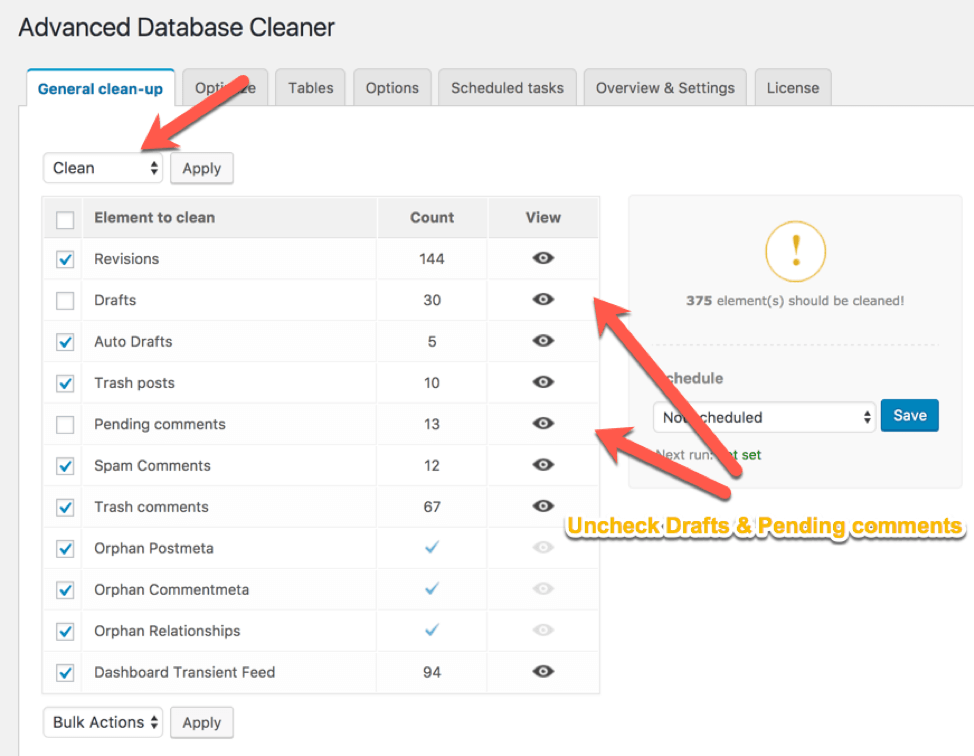Click the eye icon for Pending comments
The width and height of the screenshot is (974, 756).
coord(543,424)
